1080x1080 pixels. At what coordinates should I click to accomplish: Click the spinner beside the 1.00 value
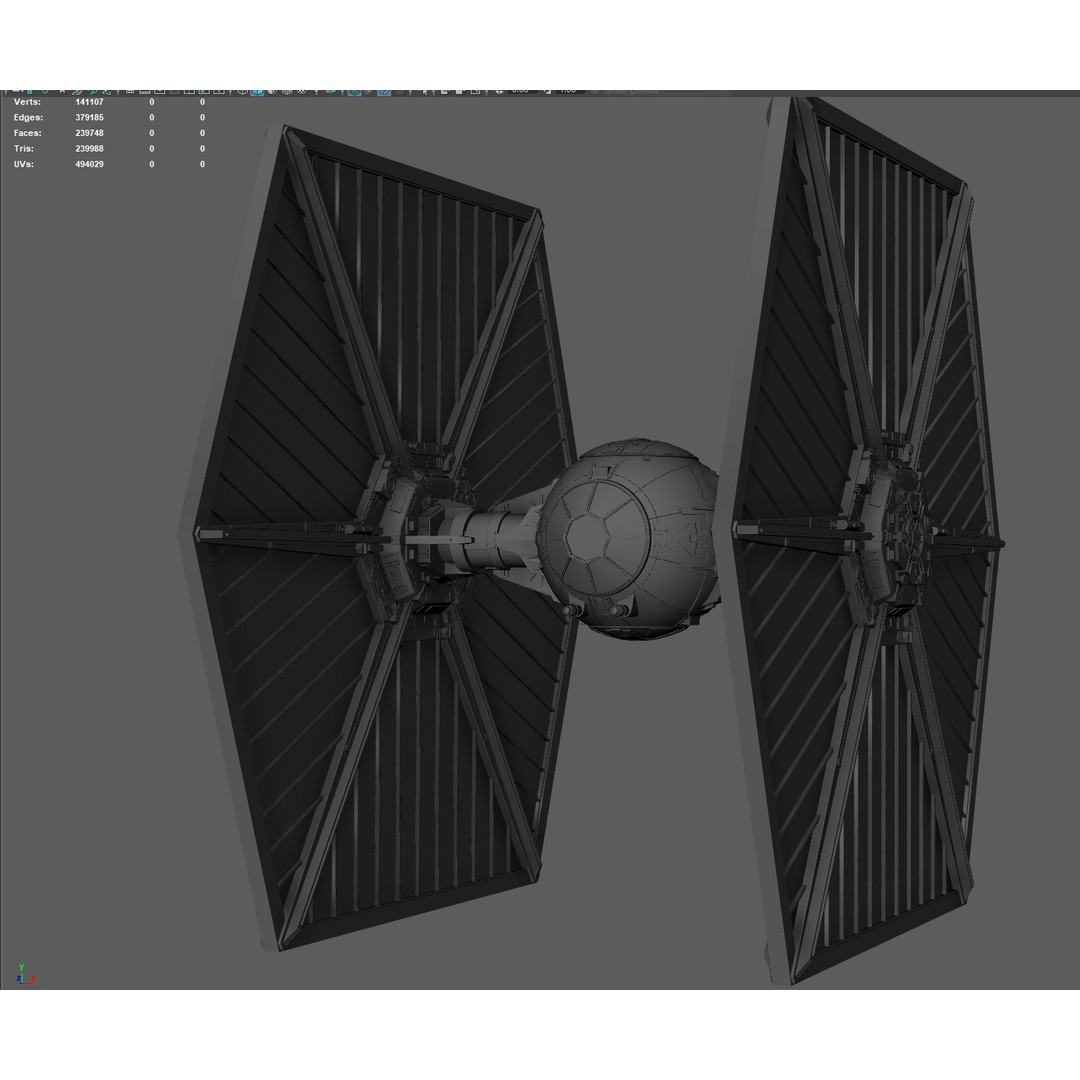[548, 90]
